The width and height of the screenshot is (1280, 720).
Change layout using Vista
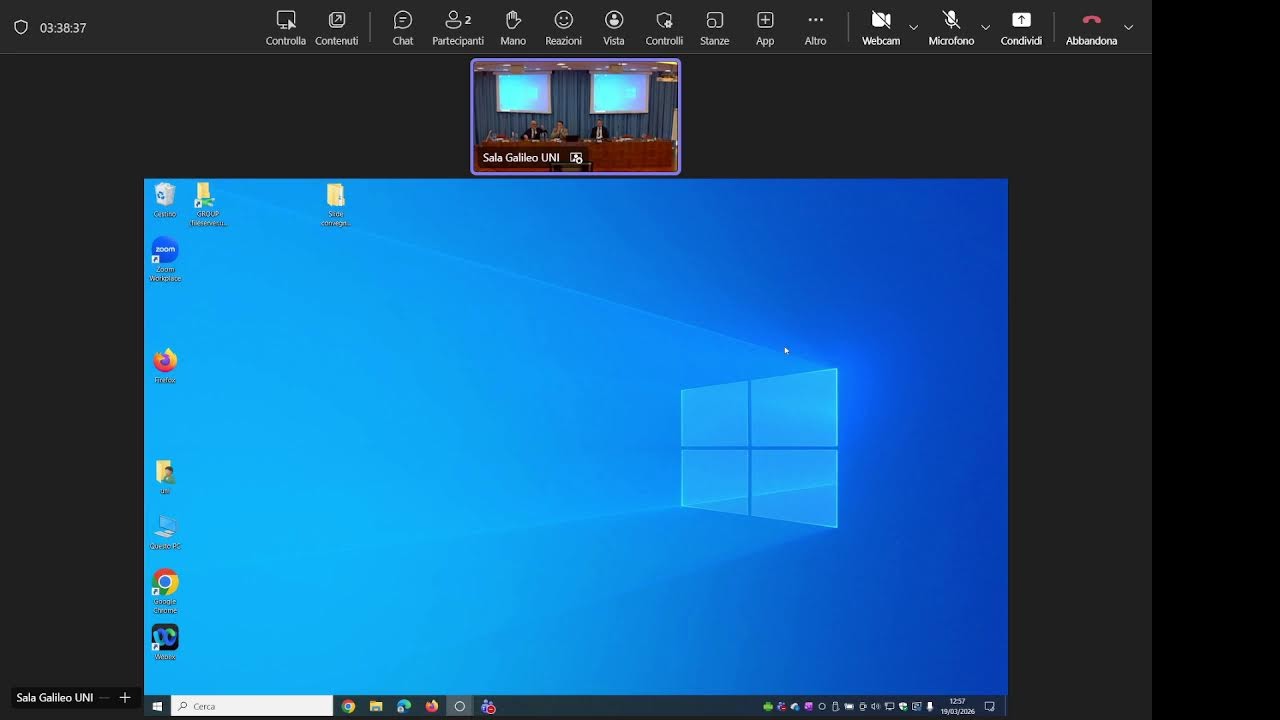pyautogui.click(x=614, y=28)
